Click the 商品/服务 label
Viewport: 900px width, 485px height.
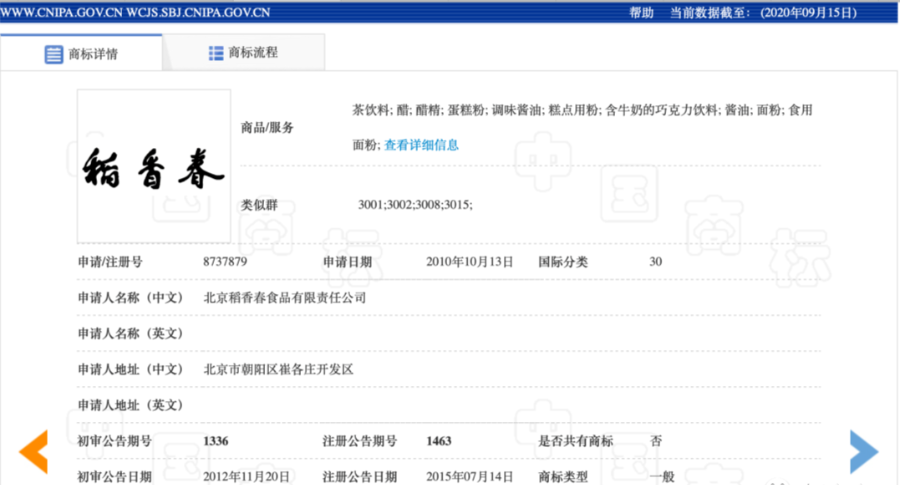[267, 127]
